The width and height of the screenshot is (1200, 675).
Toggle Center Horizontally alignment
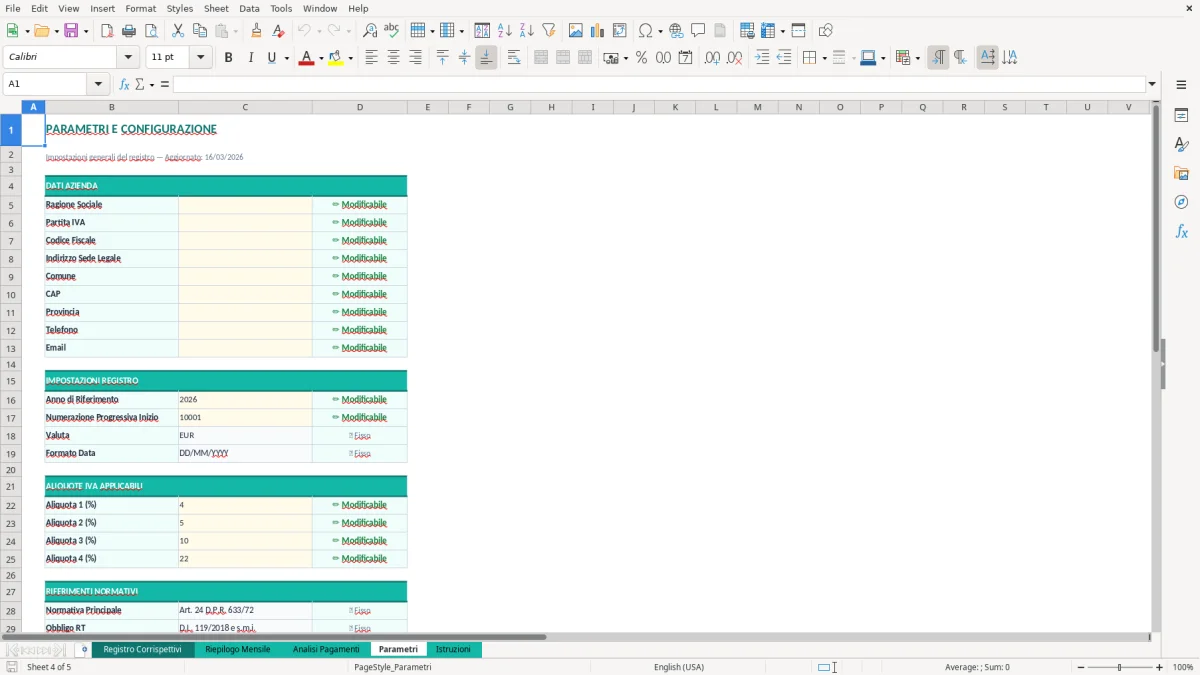(393, 58)
